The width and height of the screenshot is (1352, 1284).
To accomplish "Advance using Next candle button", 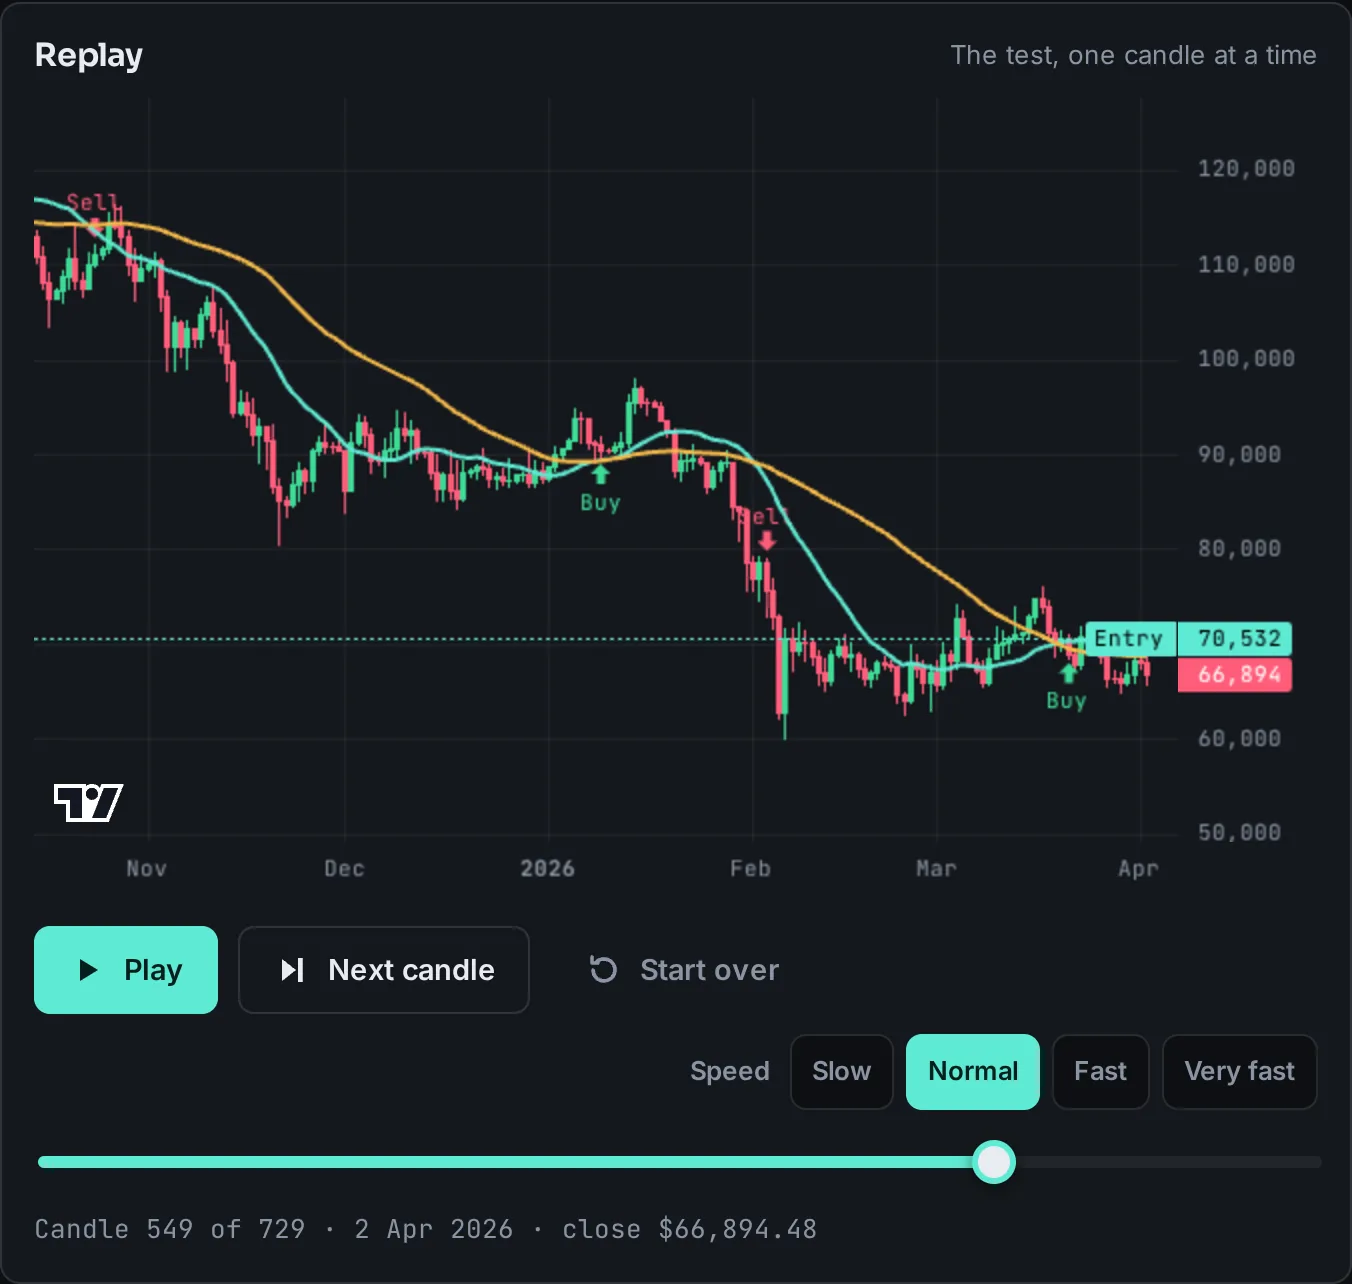I will [x=384, y=970].
